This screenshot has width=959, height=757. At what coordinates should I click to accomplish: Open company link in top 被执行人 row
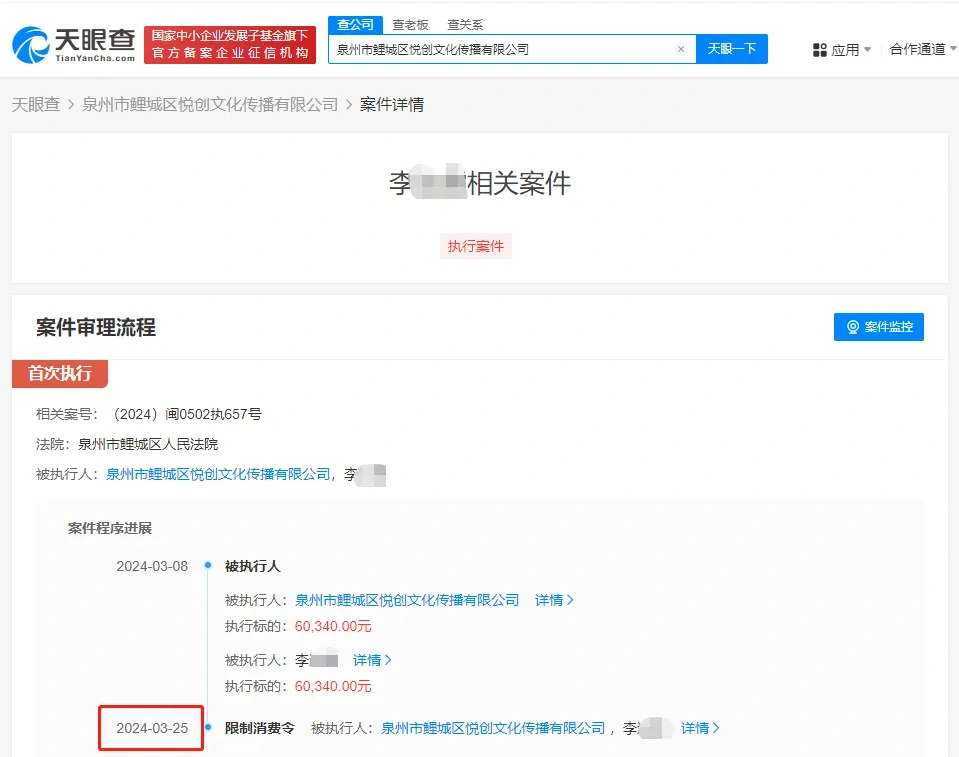(x=218, y=474)
